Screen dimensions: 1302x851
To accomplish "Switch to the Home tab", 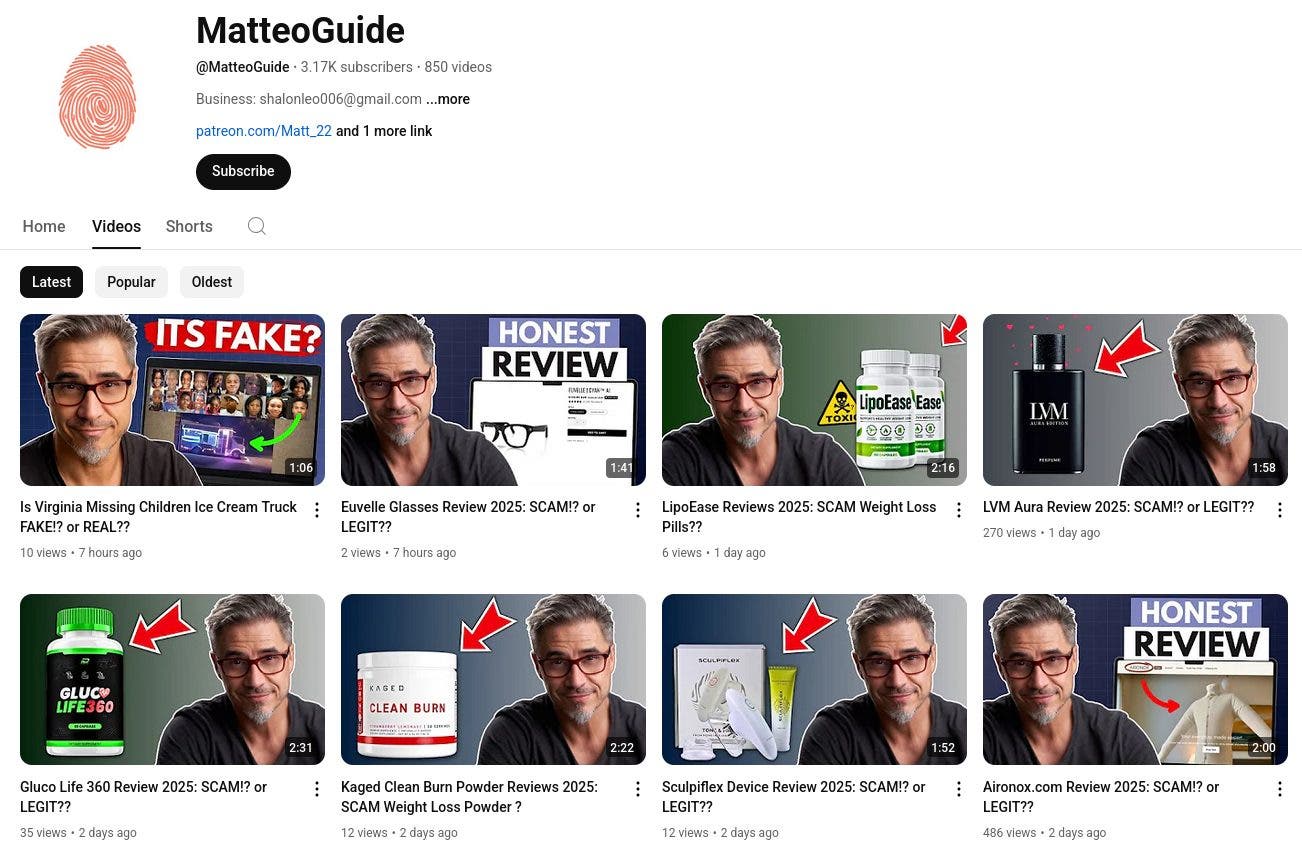I will 44,226.
